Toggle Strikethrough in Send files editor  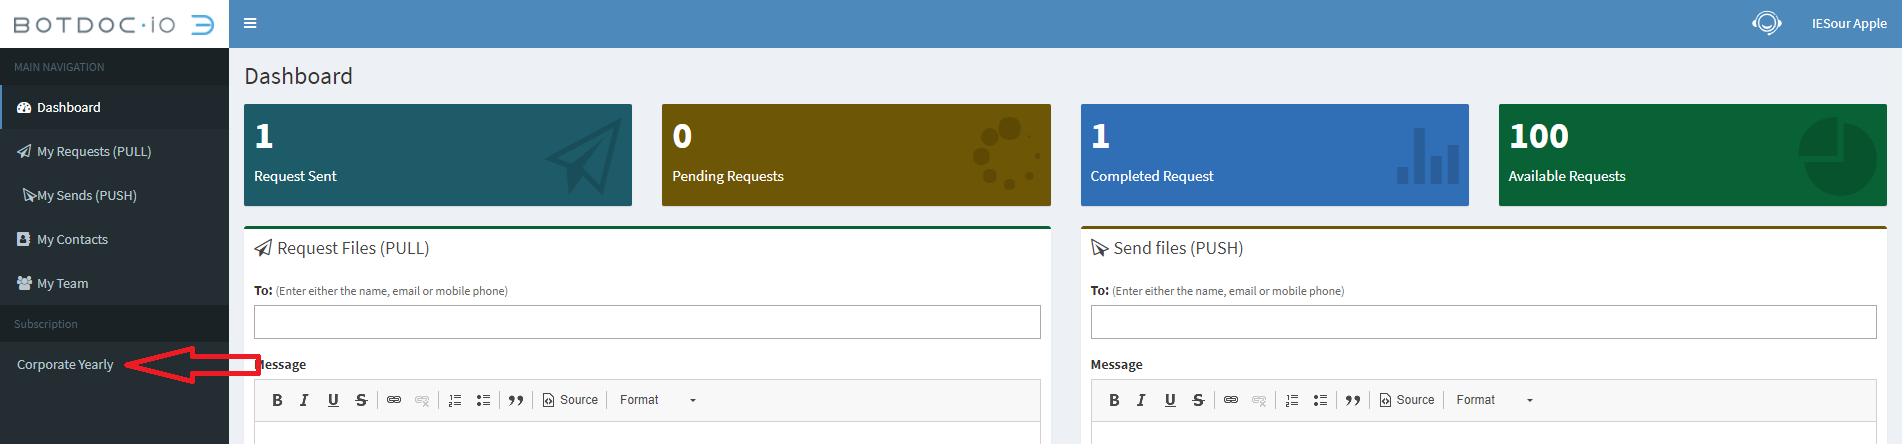(1198, 400)
